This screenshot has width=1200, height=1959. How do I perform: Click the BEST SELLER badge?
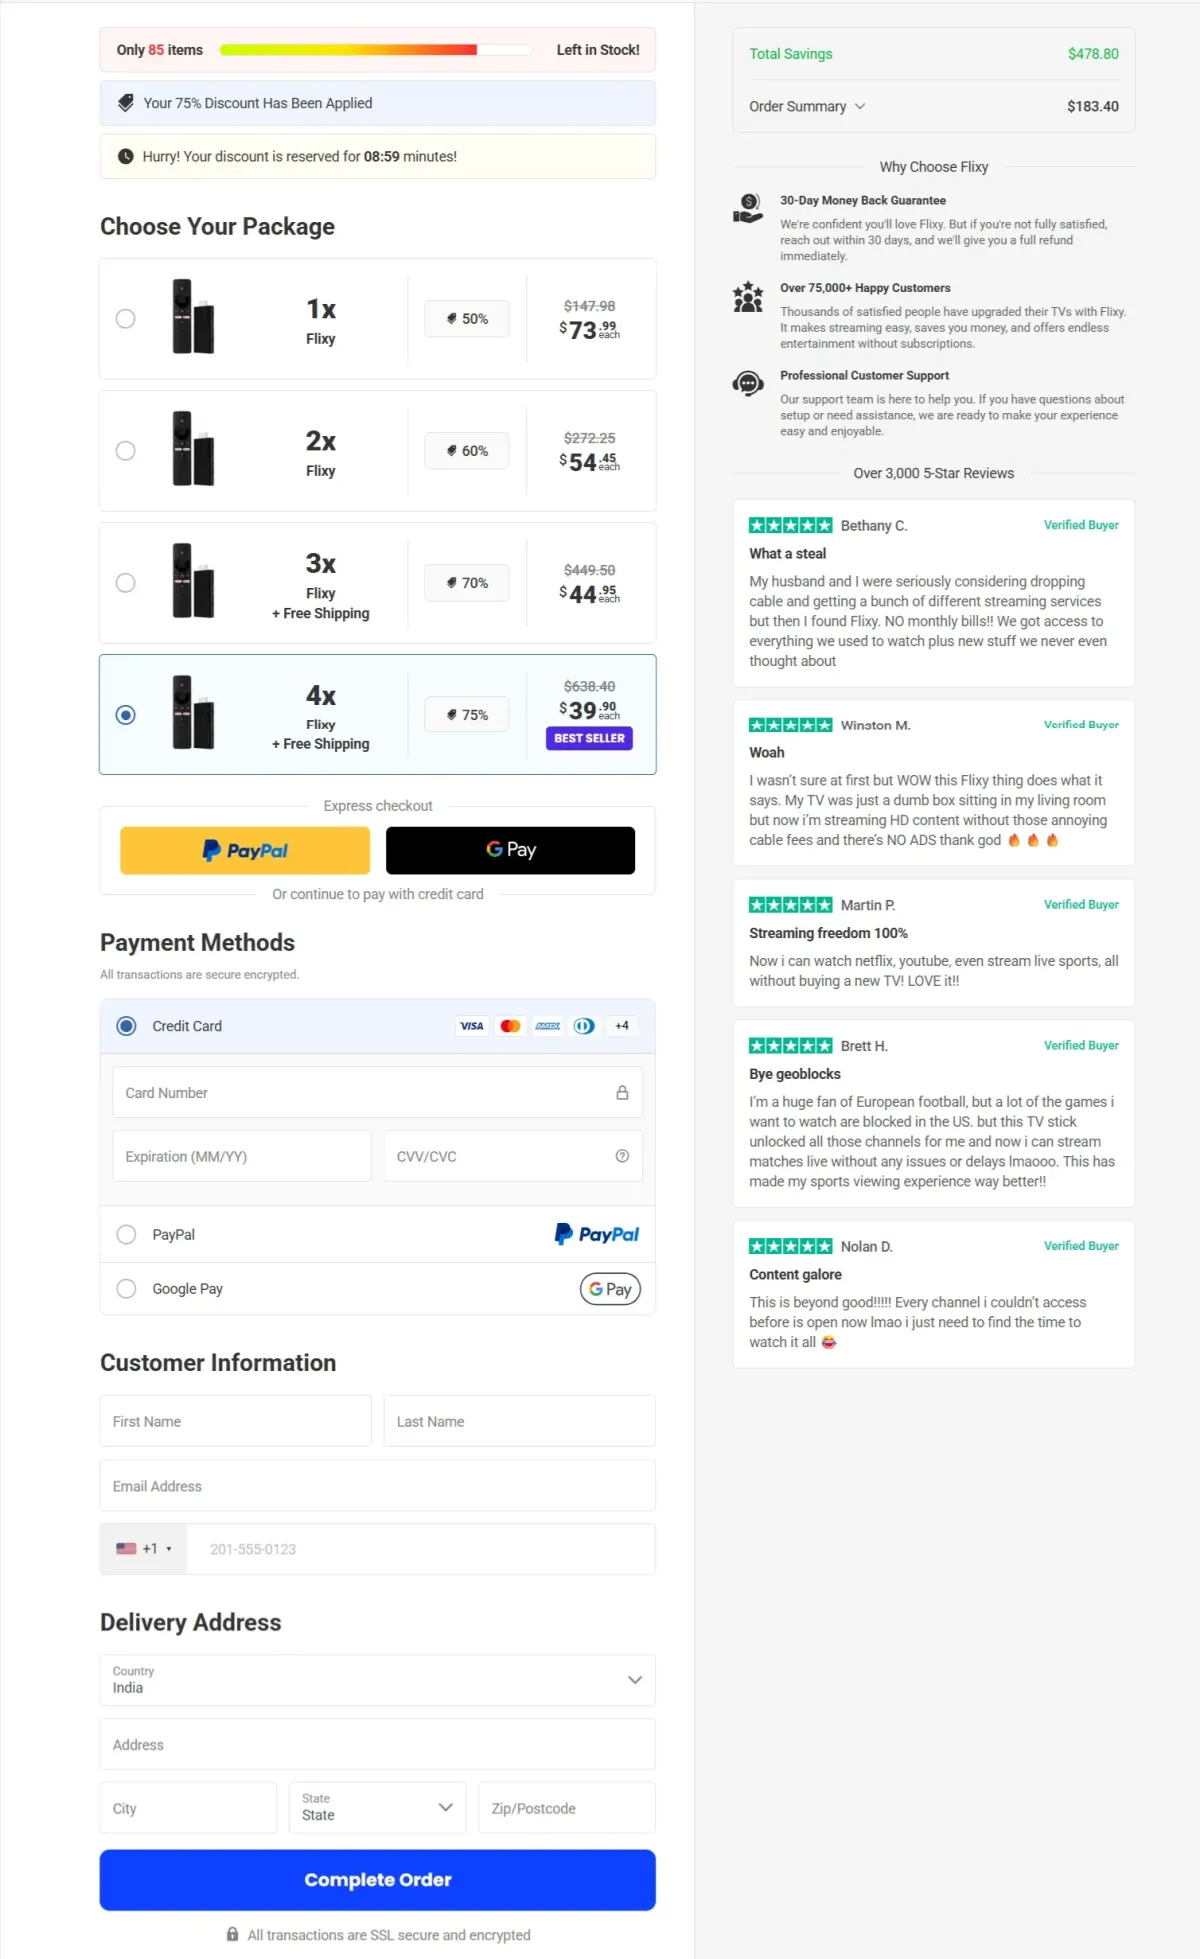tap(590, 738)
